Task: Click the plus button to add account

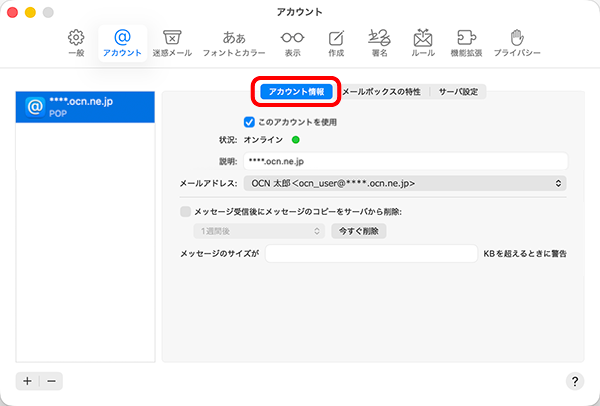Action: [x=28, y=380]
